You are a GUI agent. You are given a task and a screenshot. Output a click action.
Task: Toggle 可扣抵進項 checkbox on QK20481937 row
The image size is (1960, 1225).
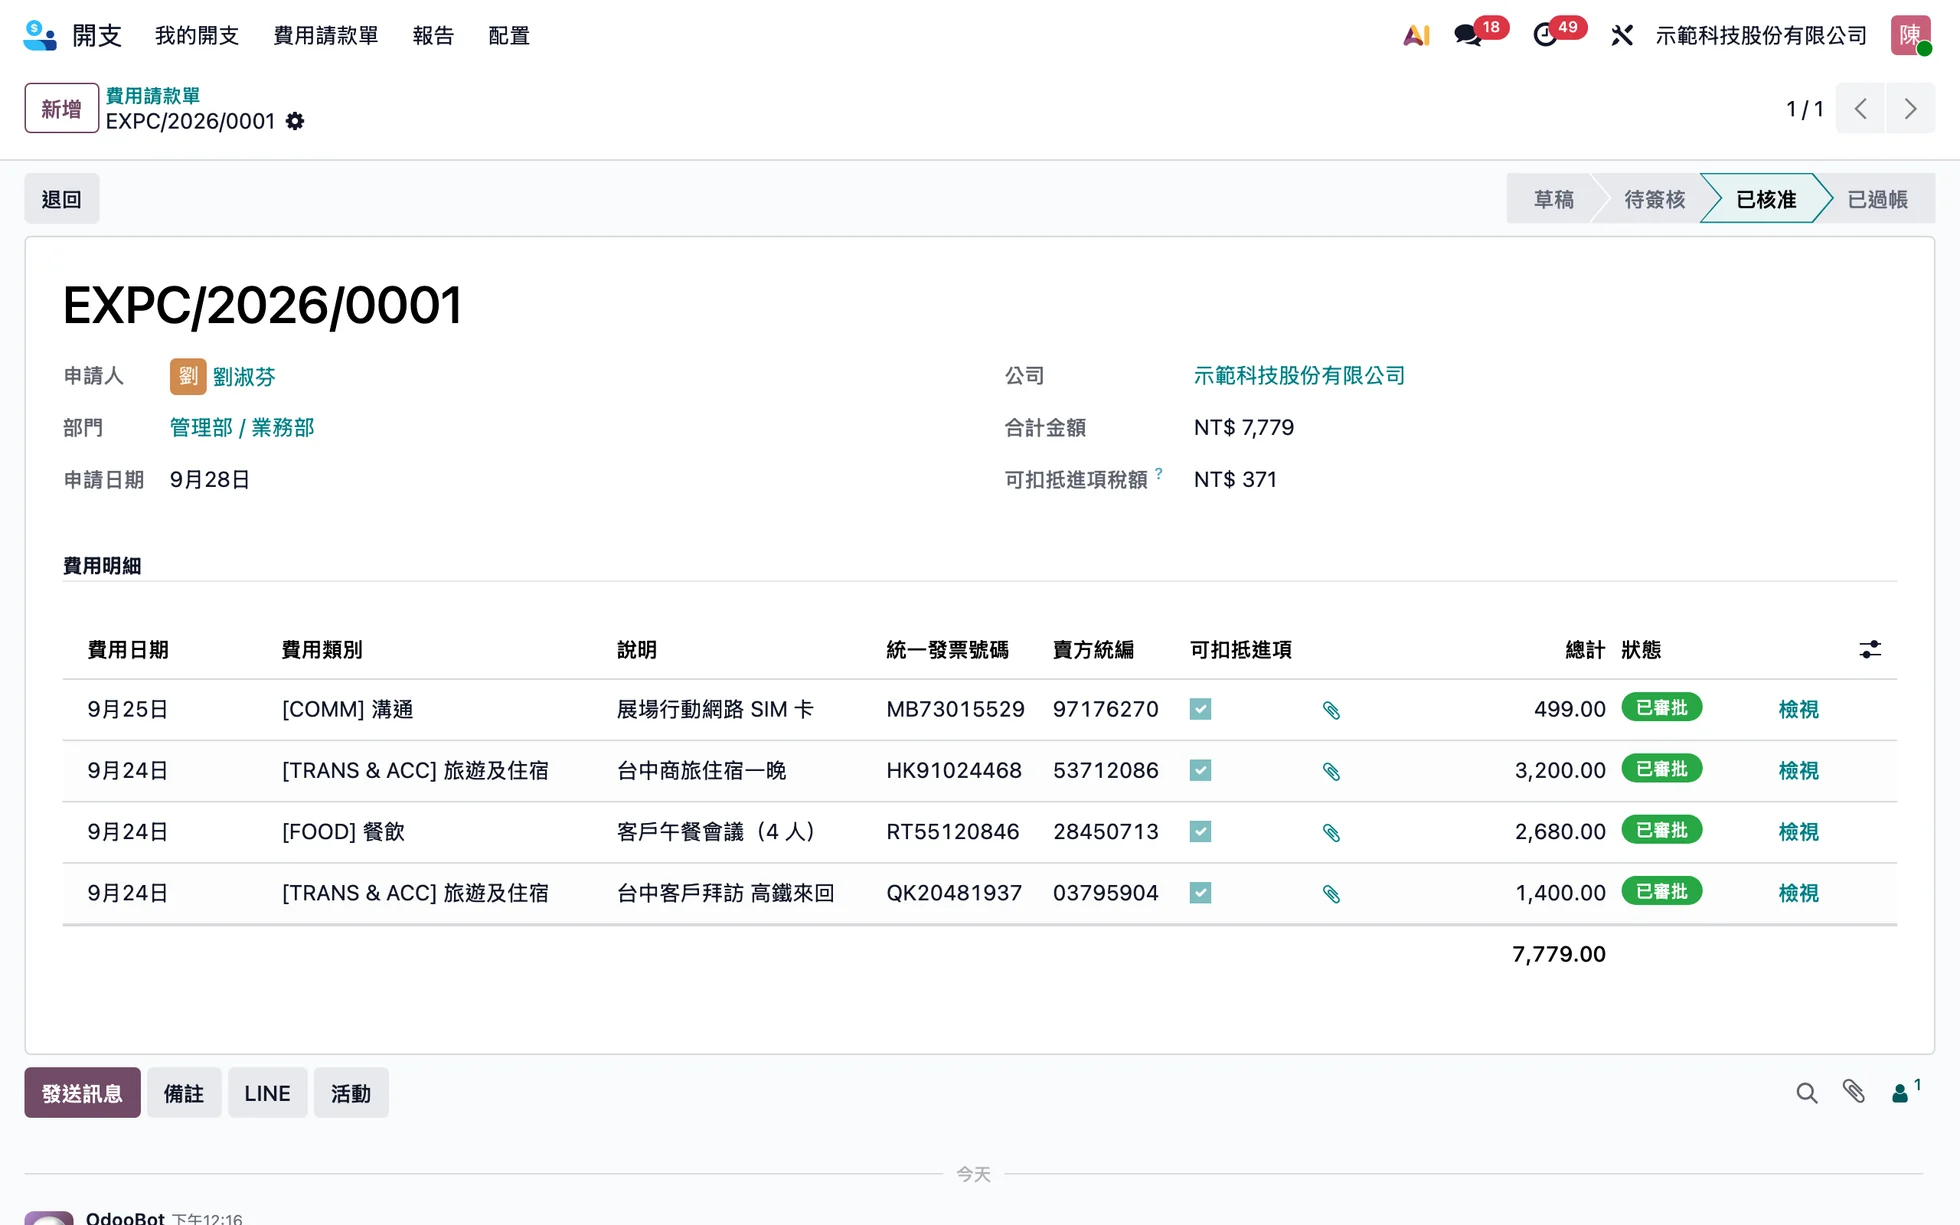1200,892
